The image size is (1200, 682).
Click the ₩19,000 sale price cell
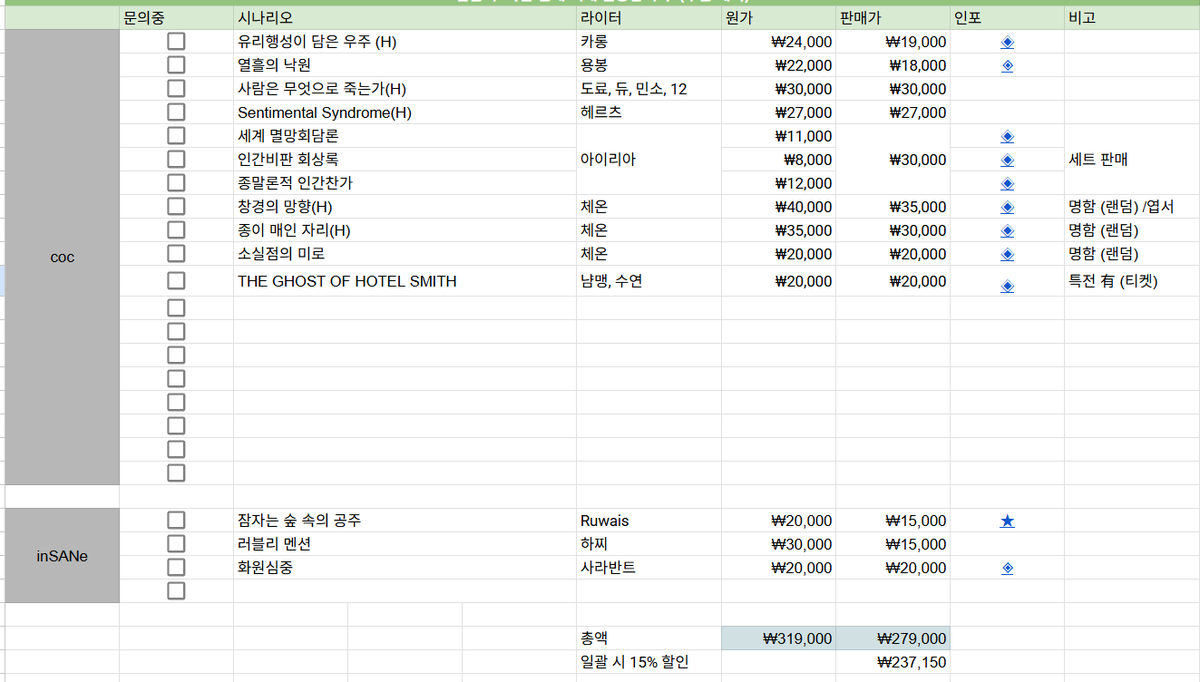coord(893,42)
